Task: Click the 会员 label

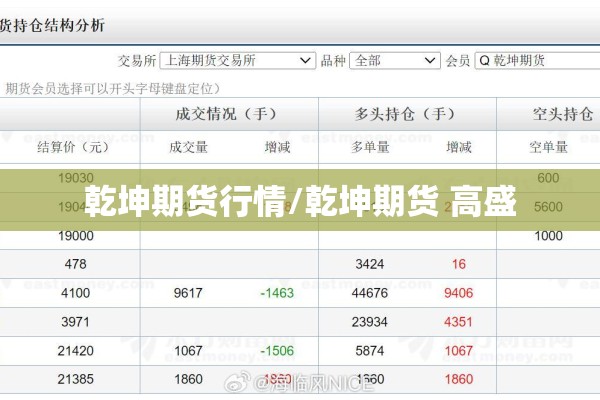Action: 458,61
